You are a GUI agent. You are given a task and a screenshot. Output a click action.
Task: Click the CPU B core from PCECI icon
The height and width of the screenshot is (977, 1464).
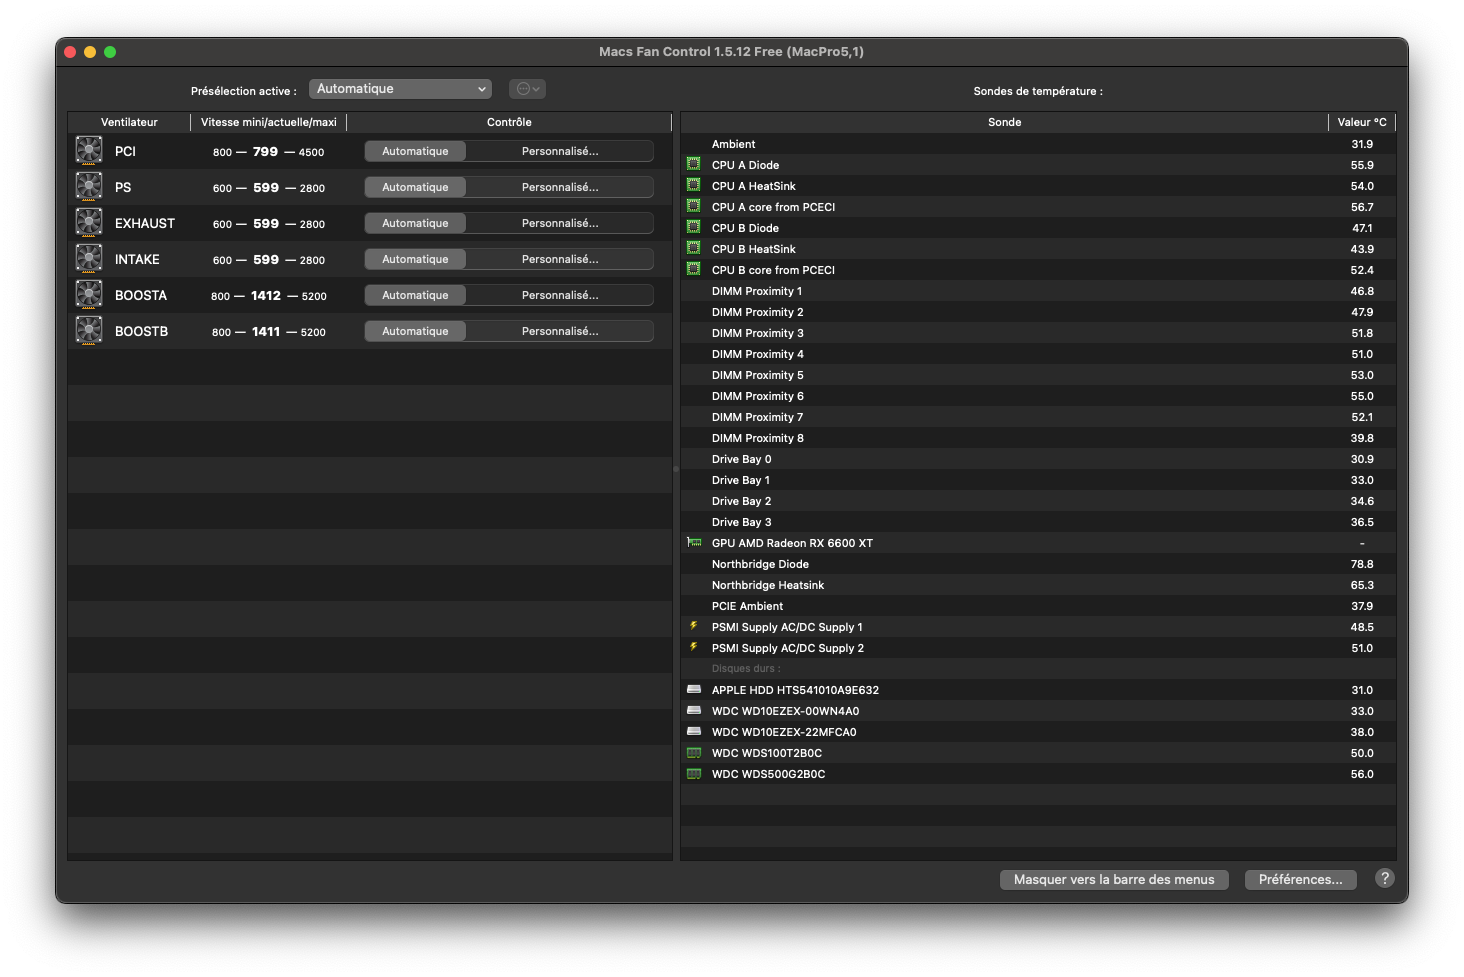tap(694, 269)
